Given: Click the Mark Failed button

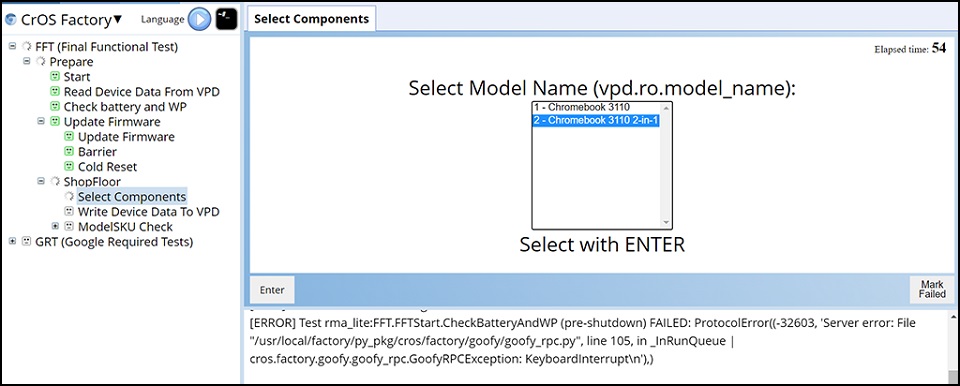Looking at the screenshot, I should [932, 289].
